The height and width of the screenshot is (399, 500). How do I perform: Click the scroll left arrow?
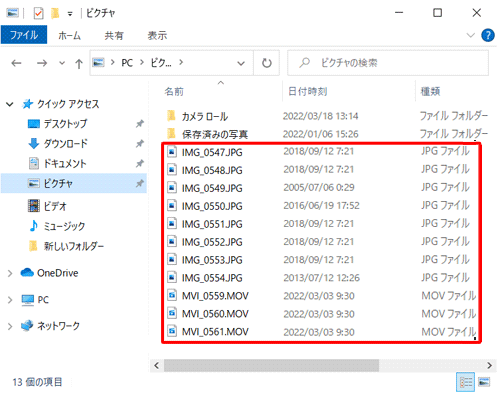click(156, 365)
